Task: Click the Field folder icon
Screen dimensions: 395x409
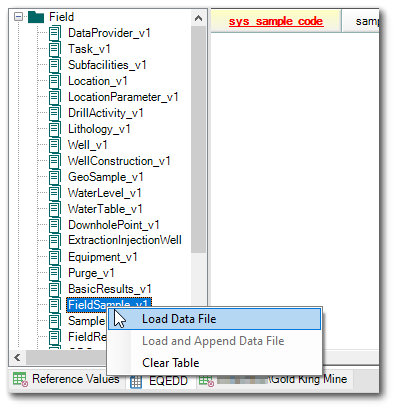Action: click(x=36, y=17)
